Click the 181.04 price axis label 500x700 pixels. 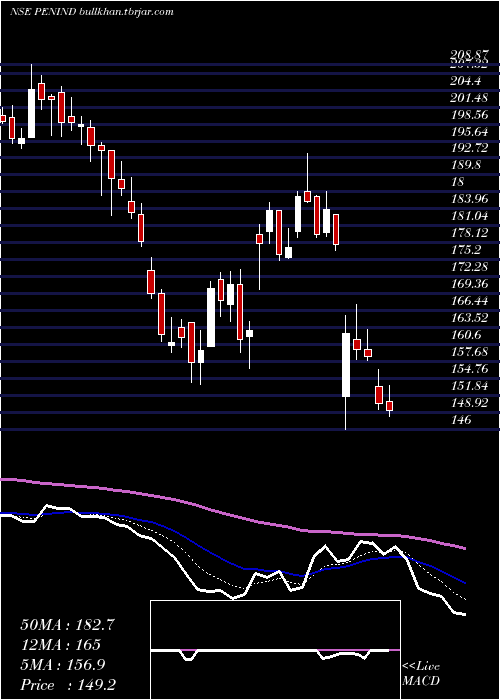coord(469,216)
